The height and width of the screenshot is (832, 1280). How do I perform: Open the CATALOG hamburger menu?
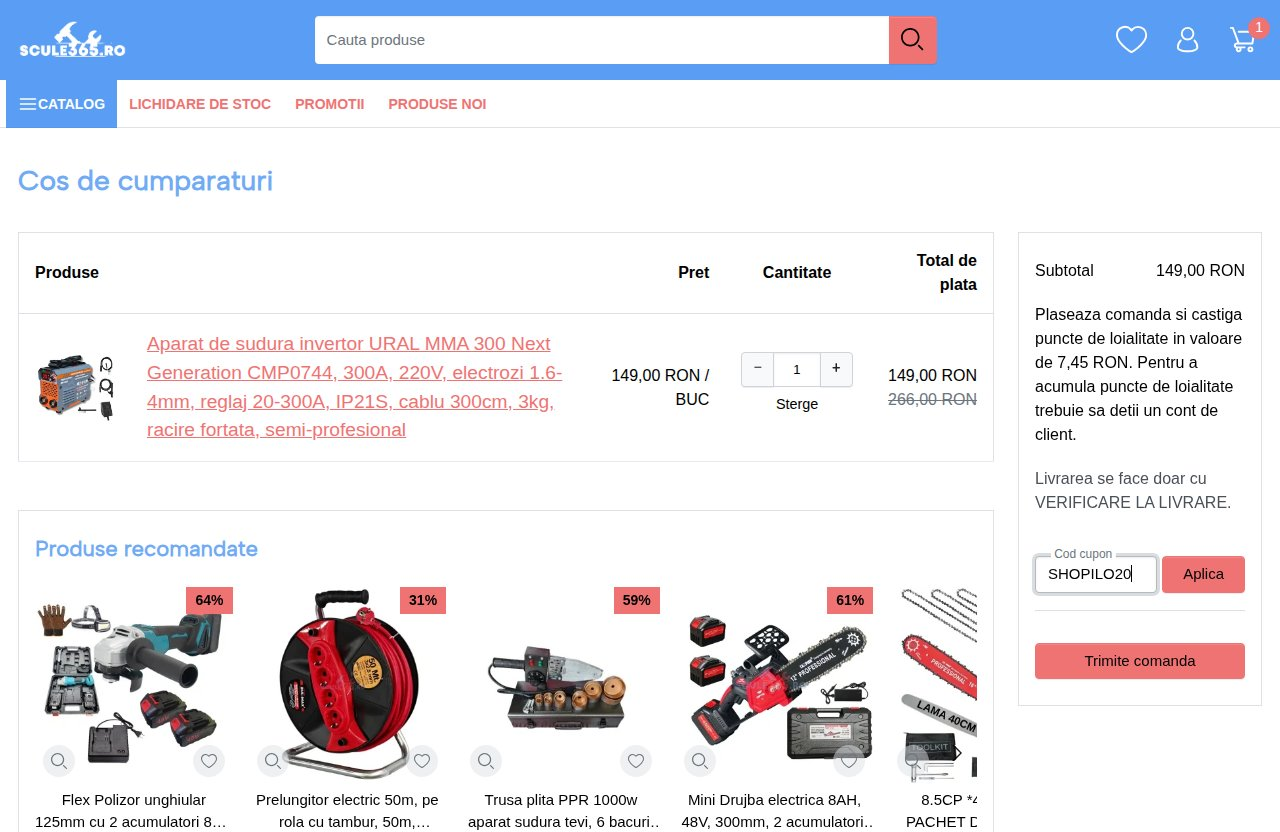62,104
